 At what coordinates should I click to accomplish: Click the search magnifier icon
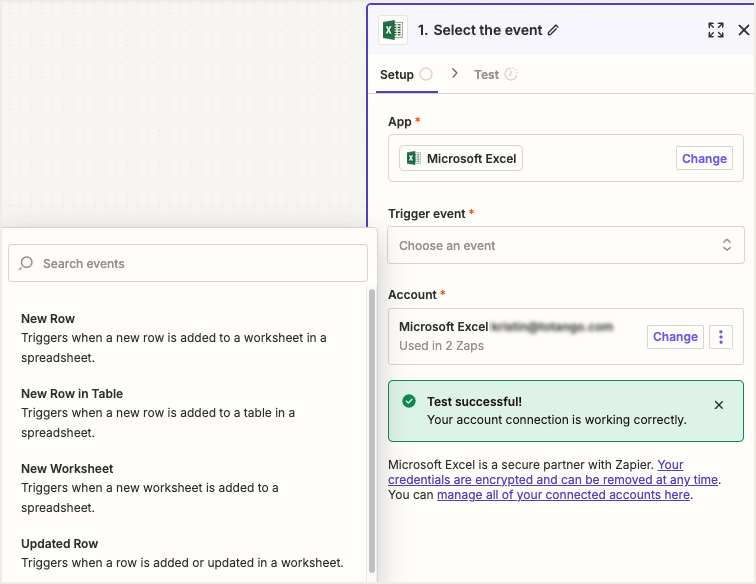point(26,263)
